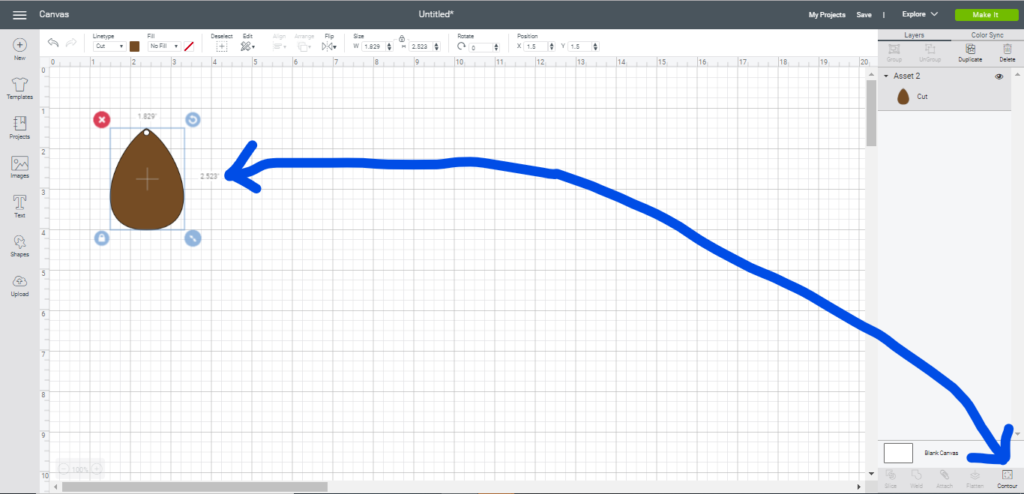This screenshot has width=1024, height=494.
Task: Click the green Make It button
Action: tap(985, 14)
